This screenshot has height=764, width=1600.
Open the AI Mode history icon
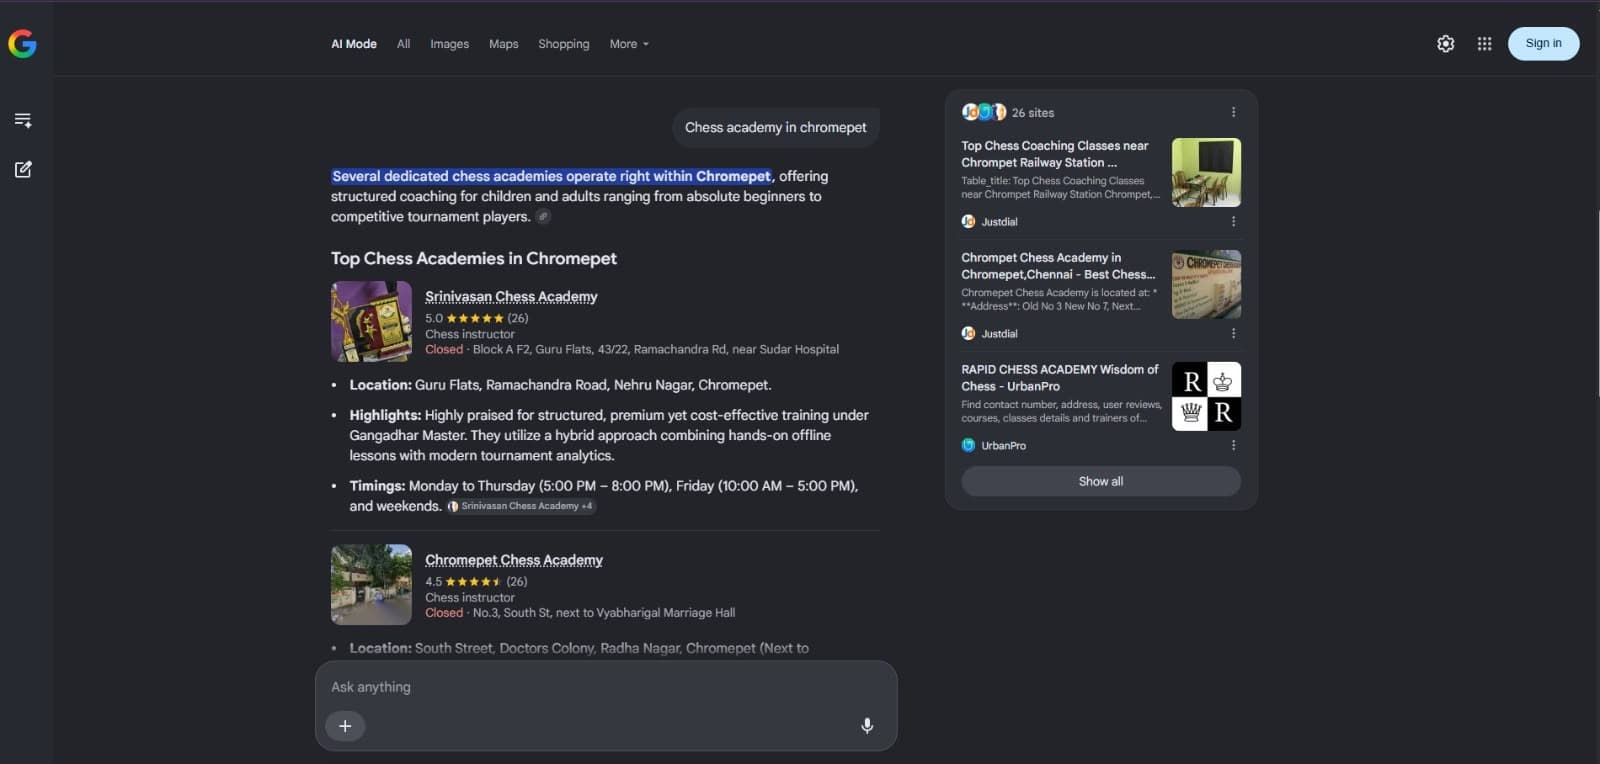[23, 120]
